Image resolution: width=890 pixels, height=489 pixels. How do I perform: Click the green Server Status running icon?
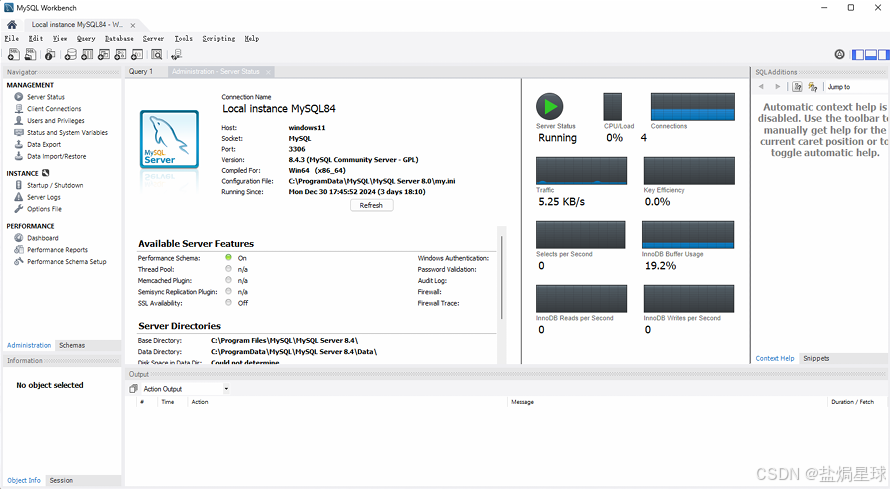tap(549, 107)
